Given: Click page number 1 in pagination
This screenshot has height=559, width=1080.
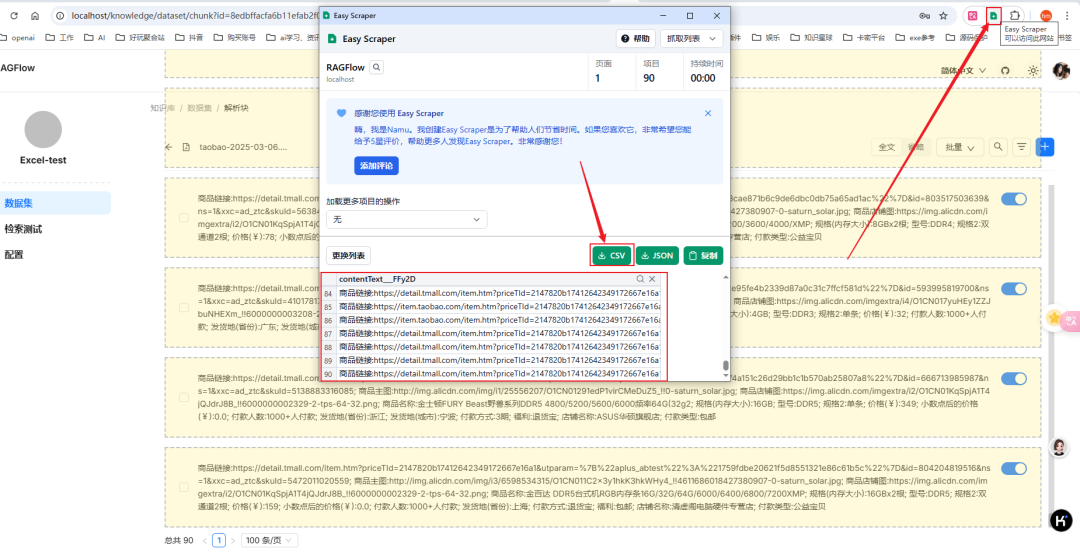Looking at the screenshot, I should [x=219, y=540].
